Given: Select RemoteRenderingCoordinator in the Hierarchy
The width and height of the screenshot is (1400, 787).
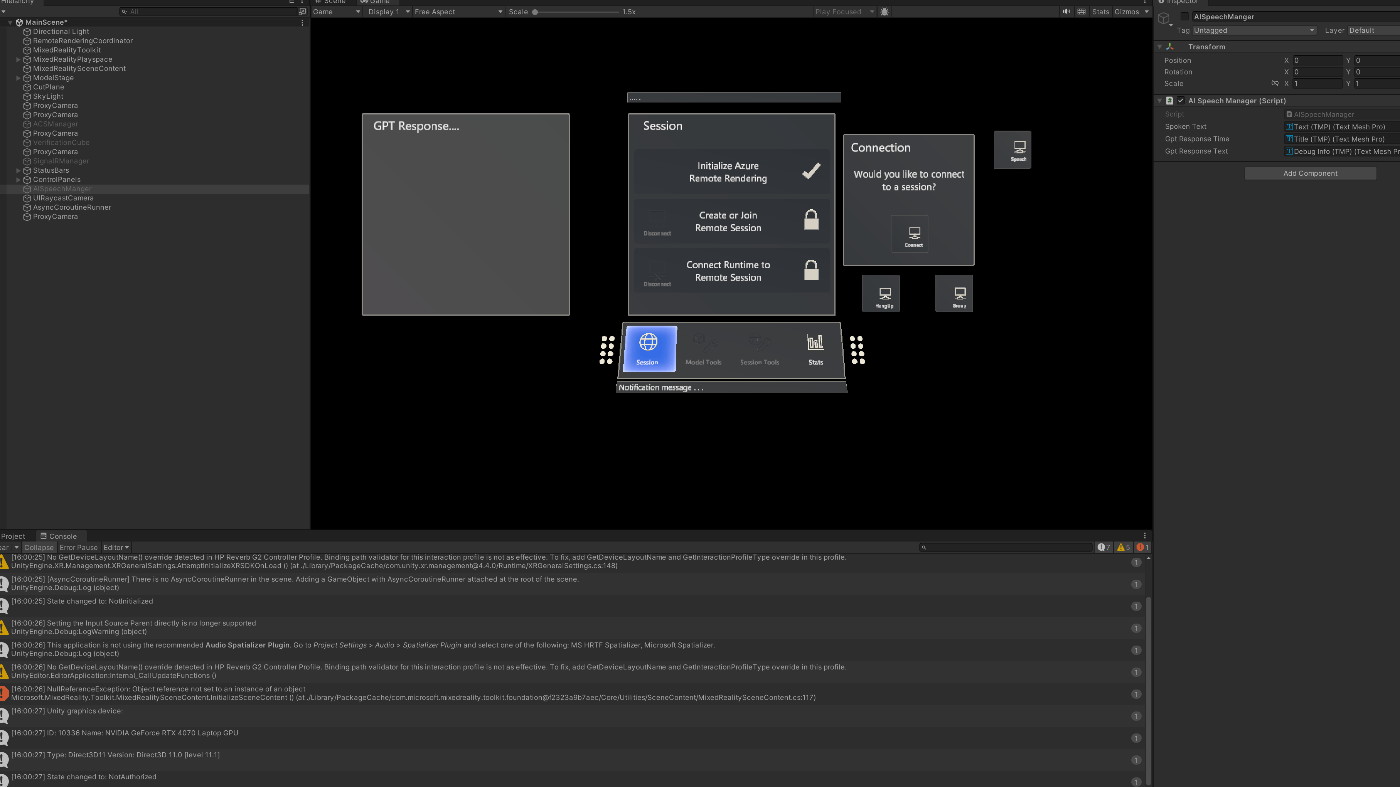Looking at the screenshot, I should click(83, 41).
